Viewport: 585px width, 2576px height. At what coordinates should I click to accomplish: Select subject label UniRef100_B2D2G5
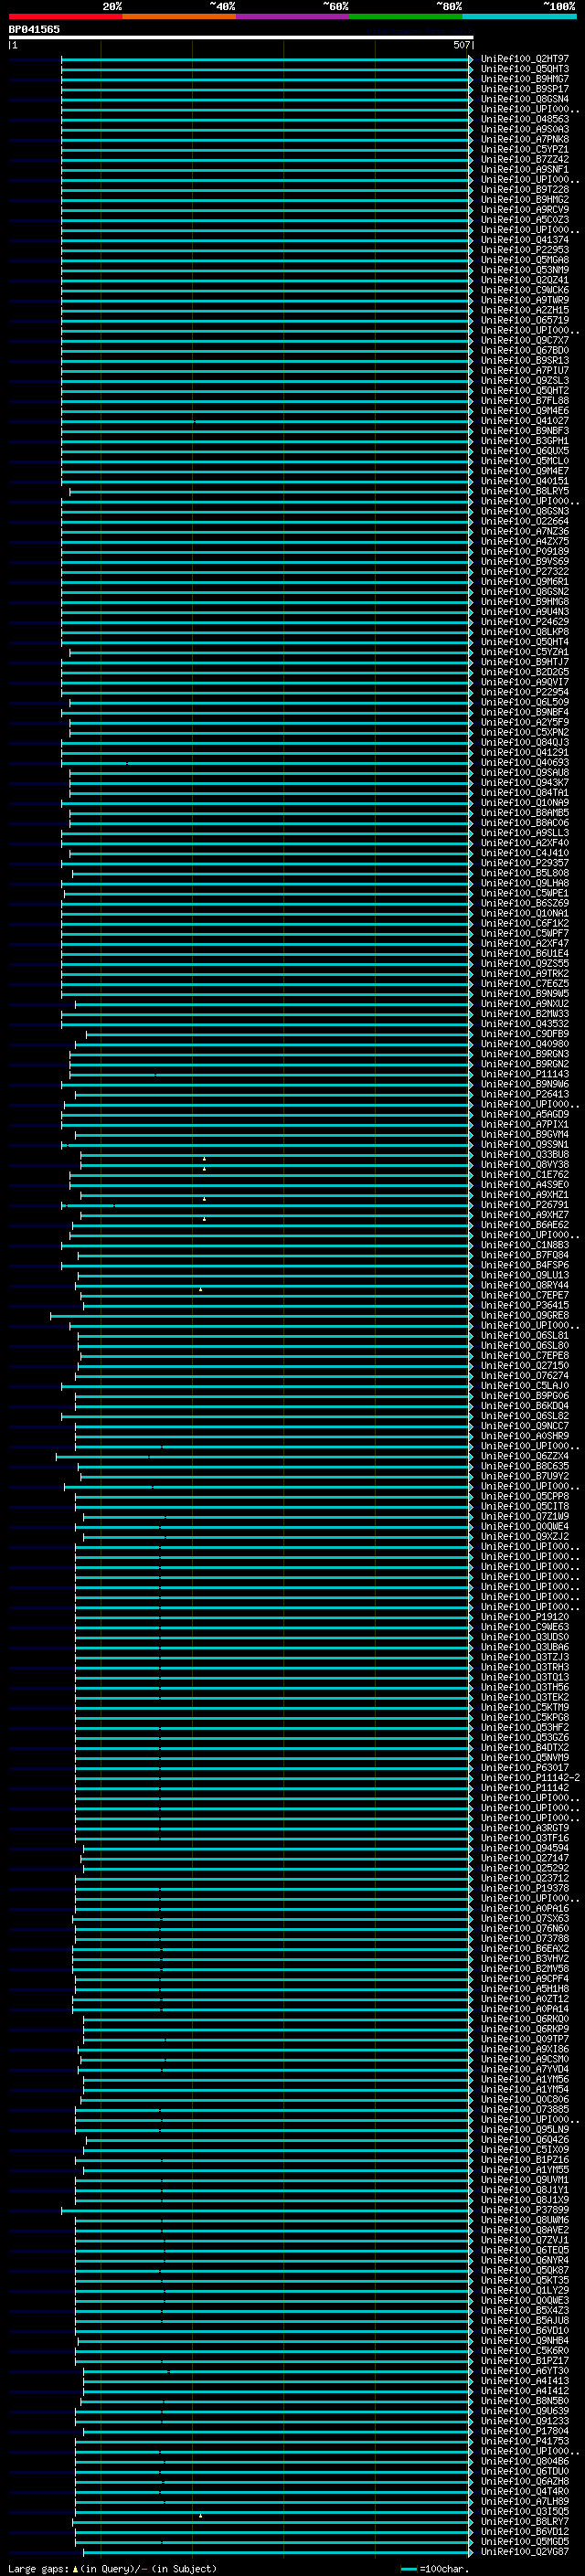tap(525, 672)
